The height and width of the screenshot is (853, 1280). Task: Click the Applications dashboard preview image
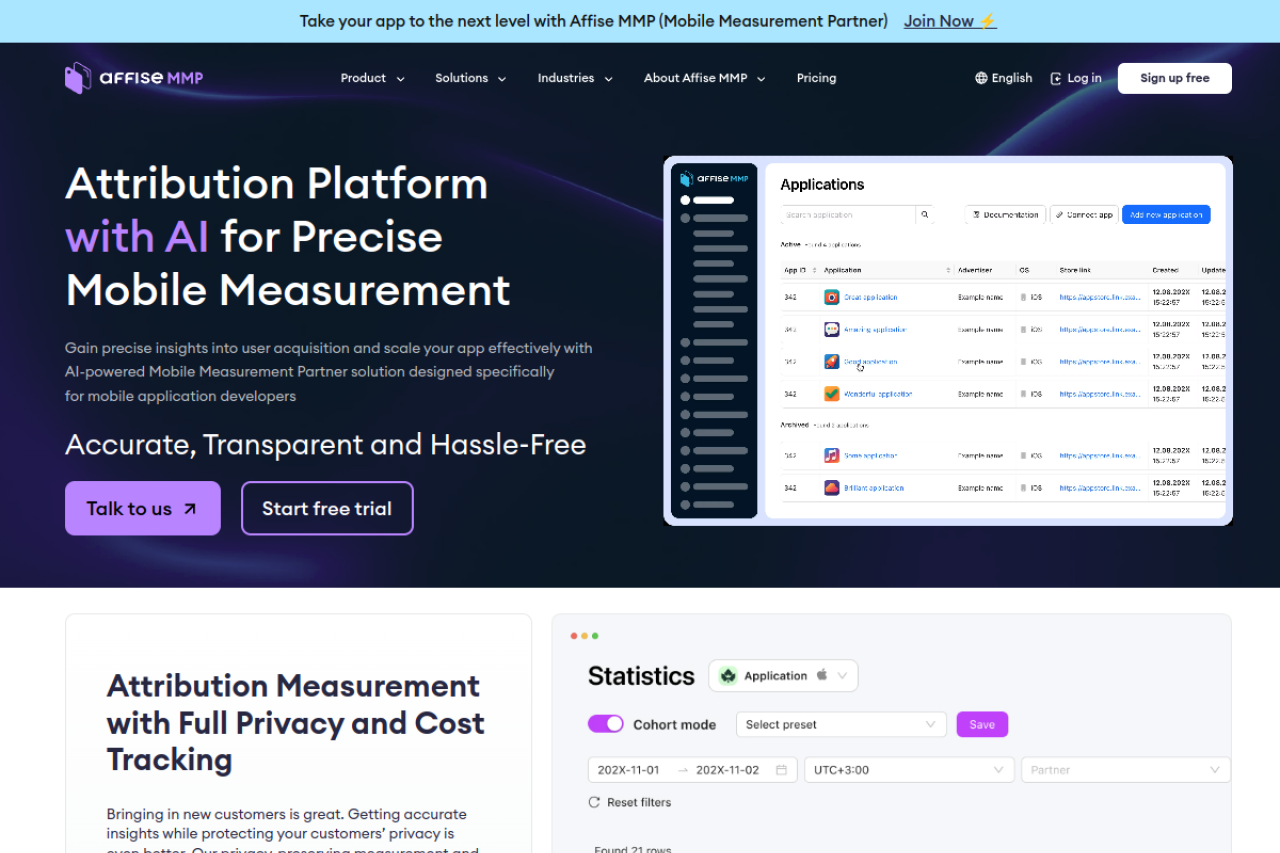947,340
